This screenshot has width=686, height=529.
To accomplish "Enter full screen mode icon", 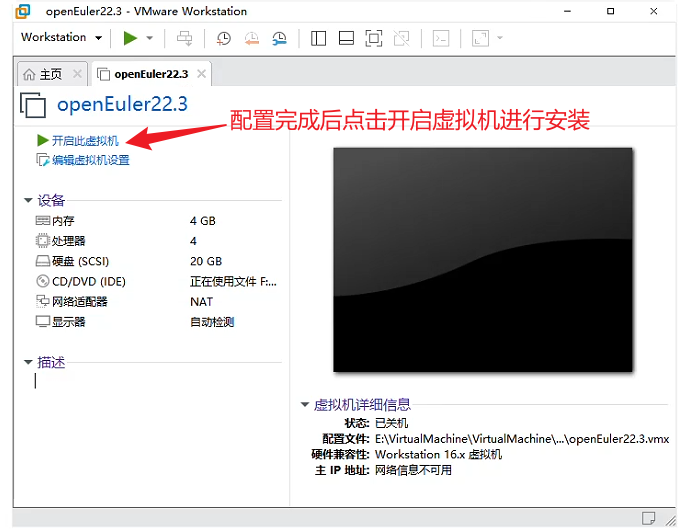I will point(374,39).
